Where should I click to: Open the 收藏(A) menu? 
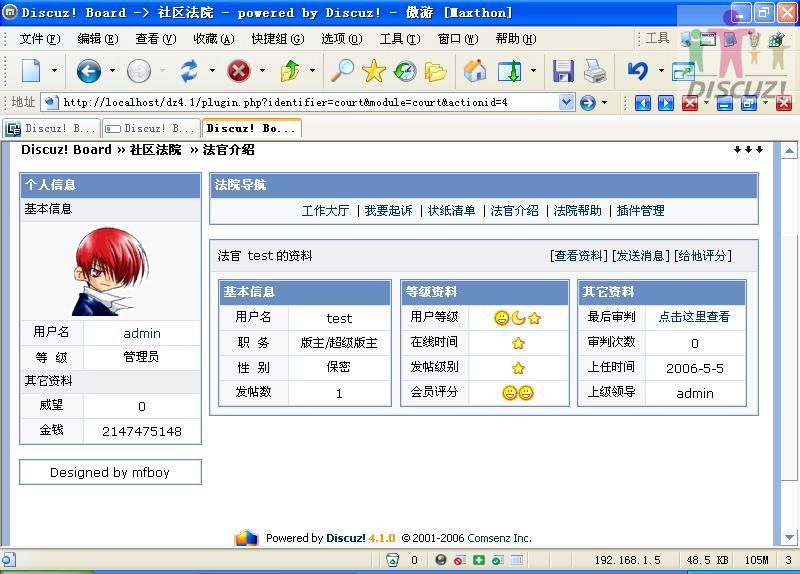coord(214,39)
